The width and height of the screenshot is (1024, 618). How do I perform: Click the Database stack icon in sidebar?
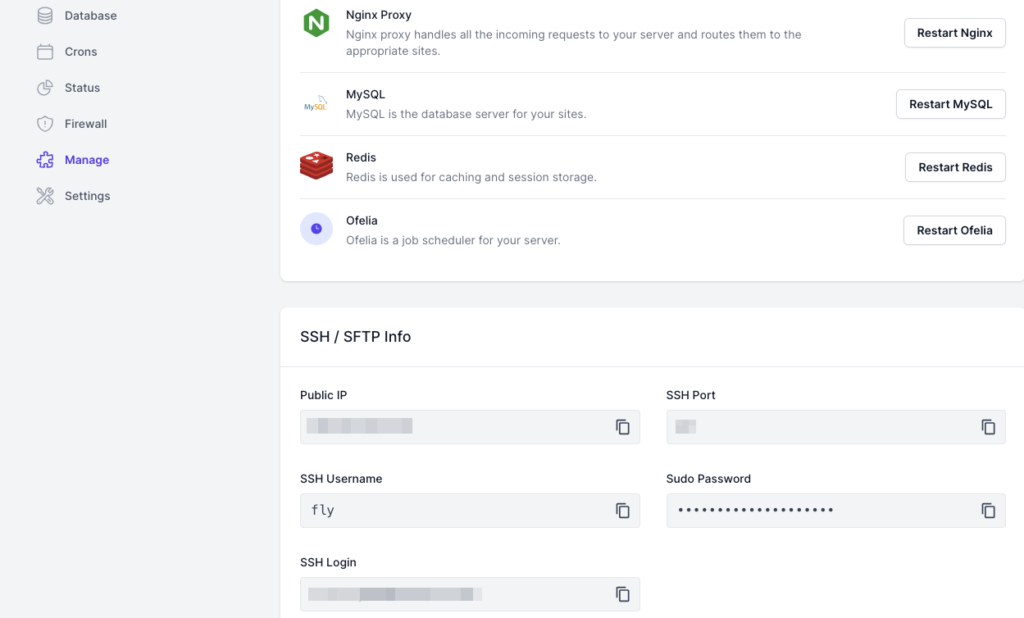(x=45, y=15)
